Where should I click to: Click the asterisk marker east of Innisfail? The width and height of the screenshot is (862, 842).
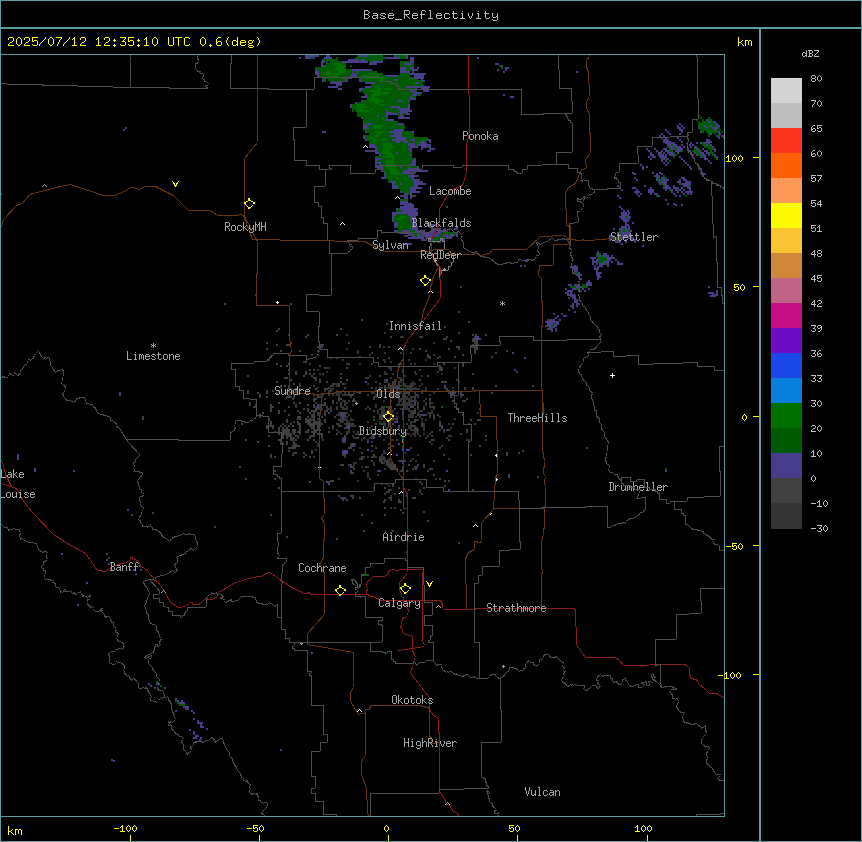point(502,303)
